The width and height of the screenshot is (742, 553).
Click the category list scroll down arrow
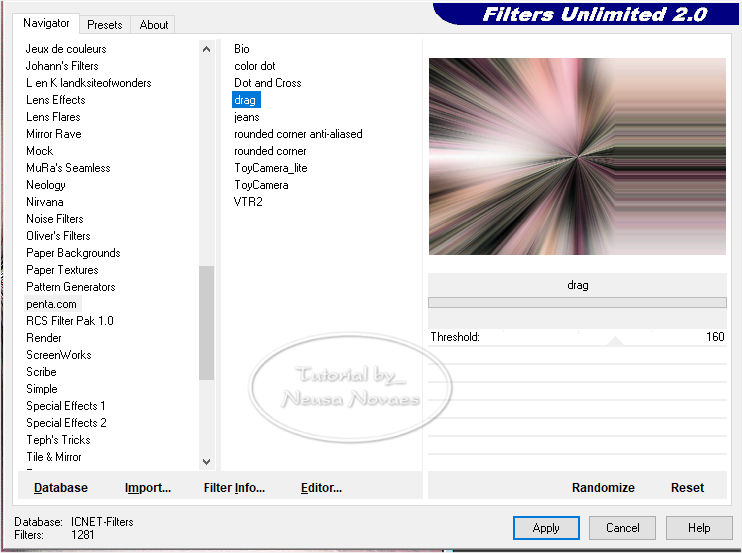click(206, 462)
